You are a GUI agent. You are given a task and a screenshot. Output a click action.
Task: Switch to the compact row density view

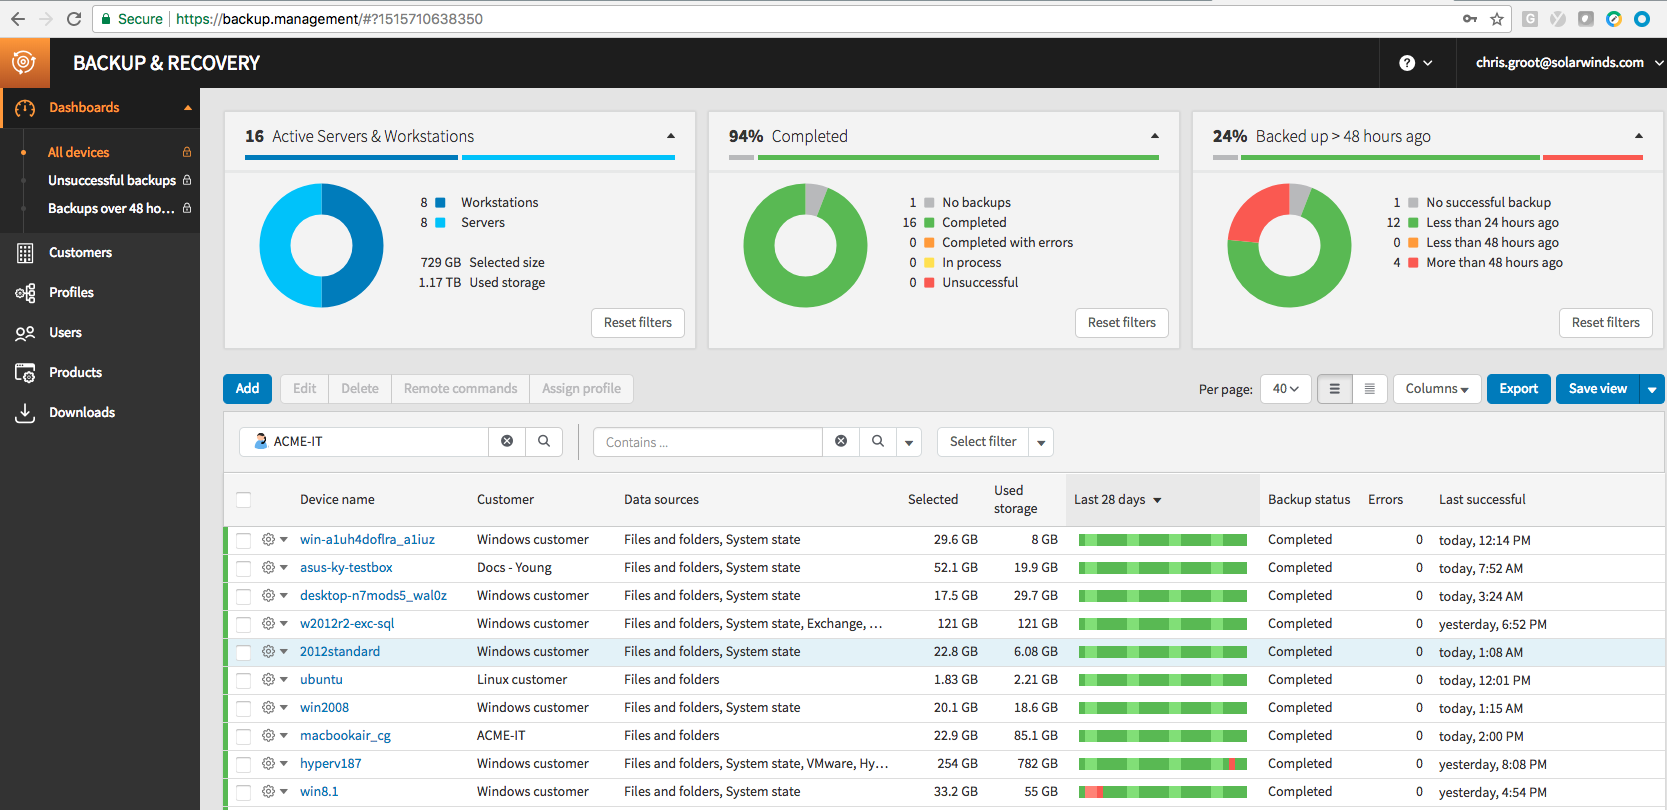(1370, 389)
